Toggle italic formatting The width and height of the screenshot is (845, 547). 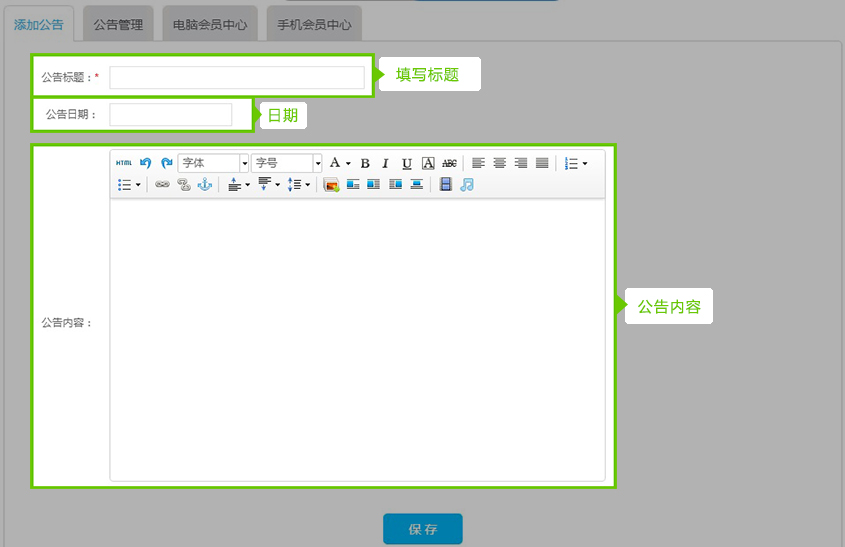point(385,163)
